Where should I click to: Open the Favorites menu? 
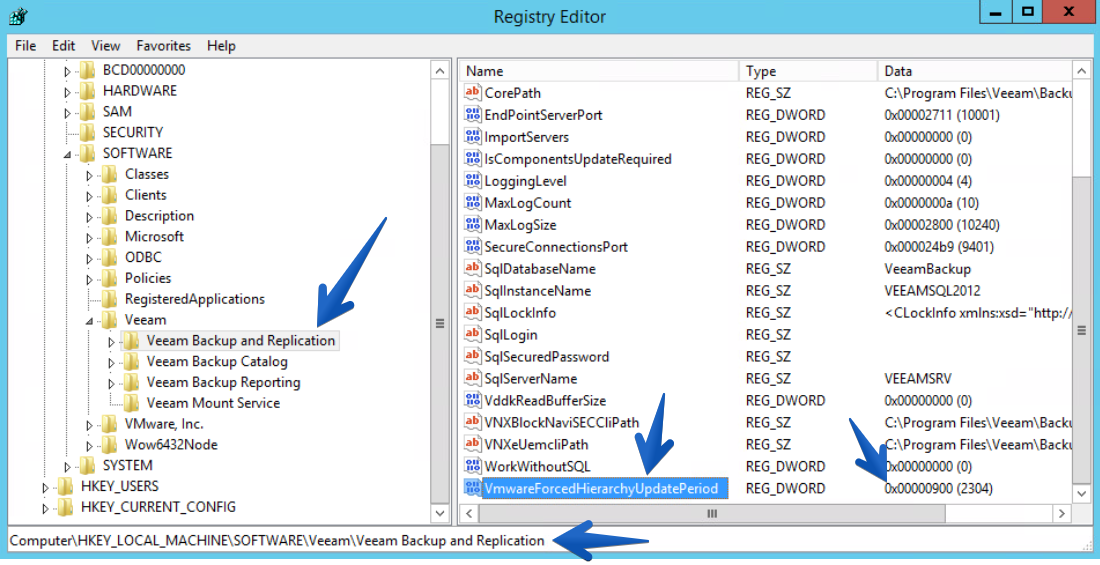[x=163, y=46]
